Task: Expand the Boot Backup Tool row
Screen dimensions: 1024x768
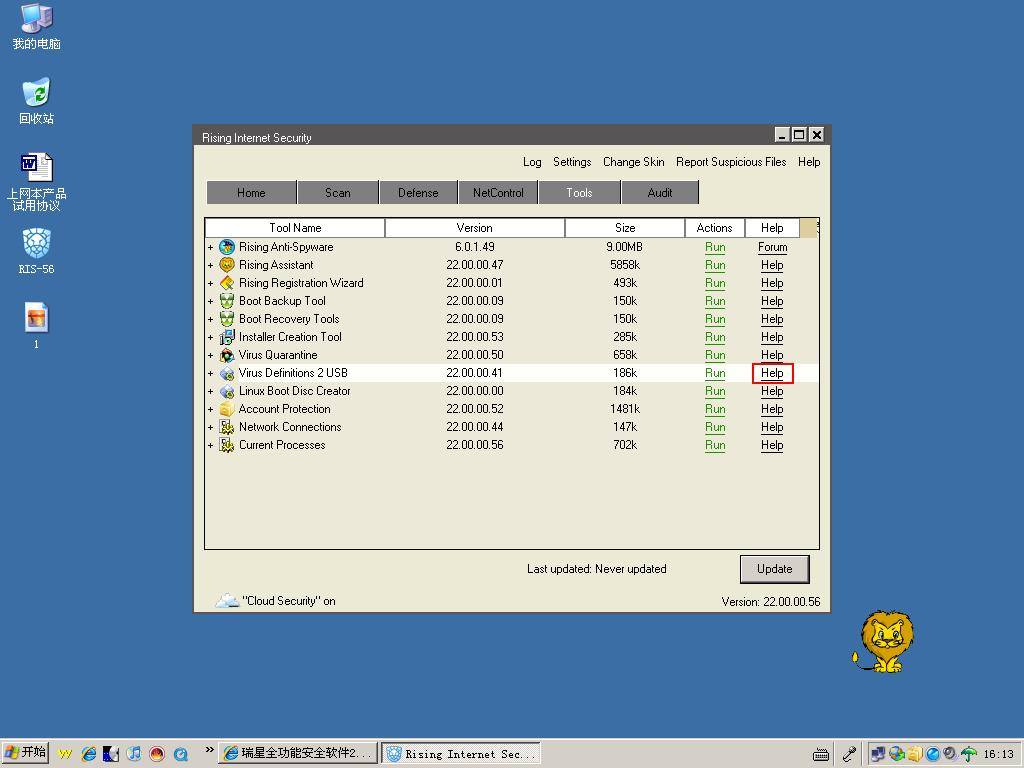Action: [210, 301]
